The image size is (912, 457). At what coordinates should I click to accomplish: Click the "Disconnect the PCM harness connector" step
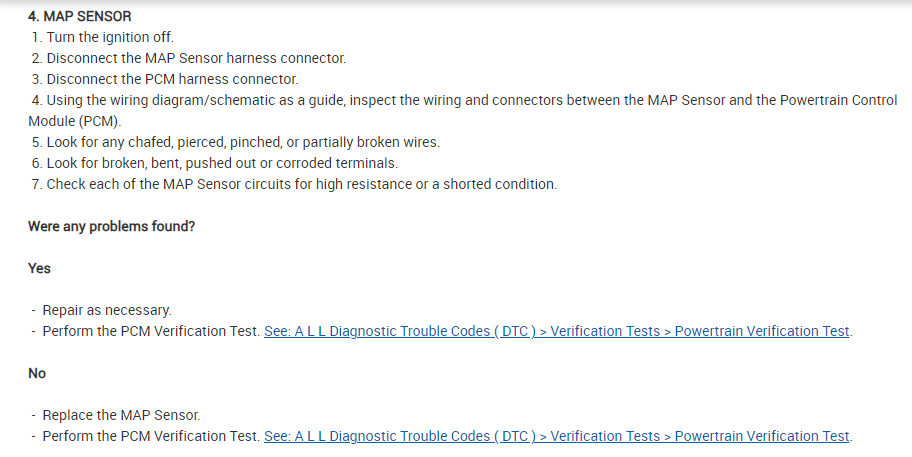click(x=172, y=79)
